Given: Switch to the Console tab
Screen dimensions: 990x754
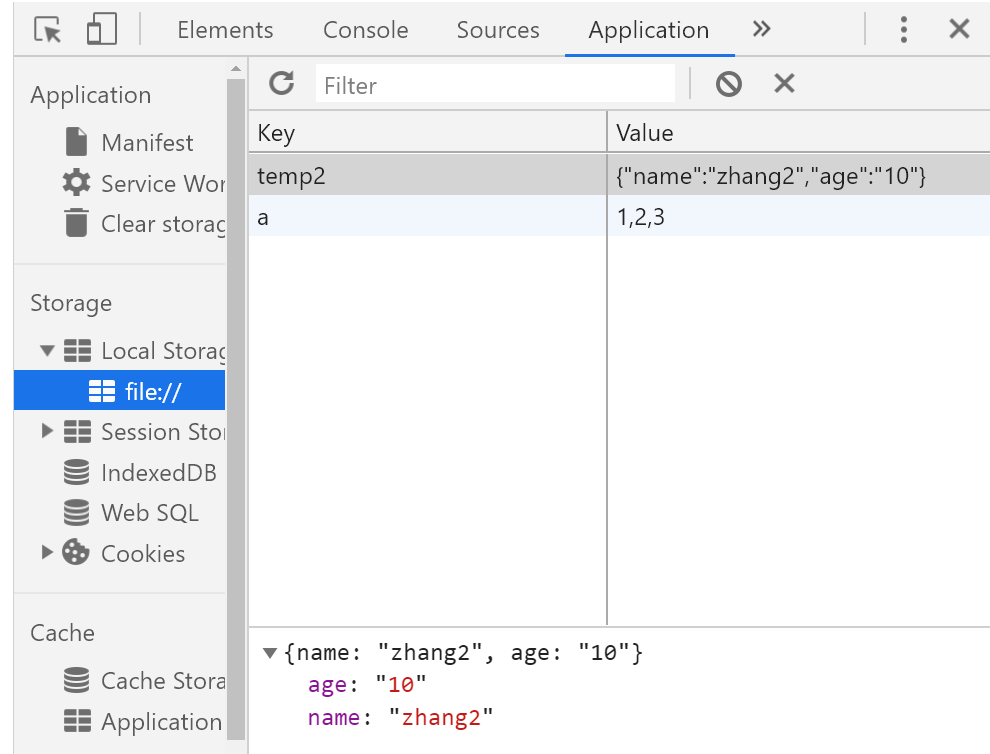Looking at the screenshot, I should click(x=365, y=30).
